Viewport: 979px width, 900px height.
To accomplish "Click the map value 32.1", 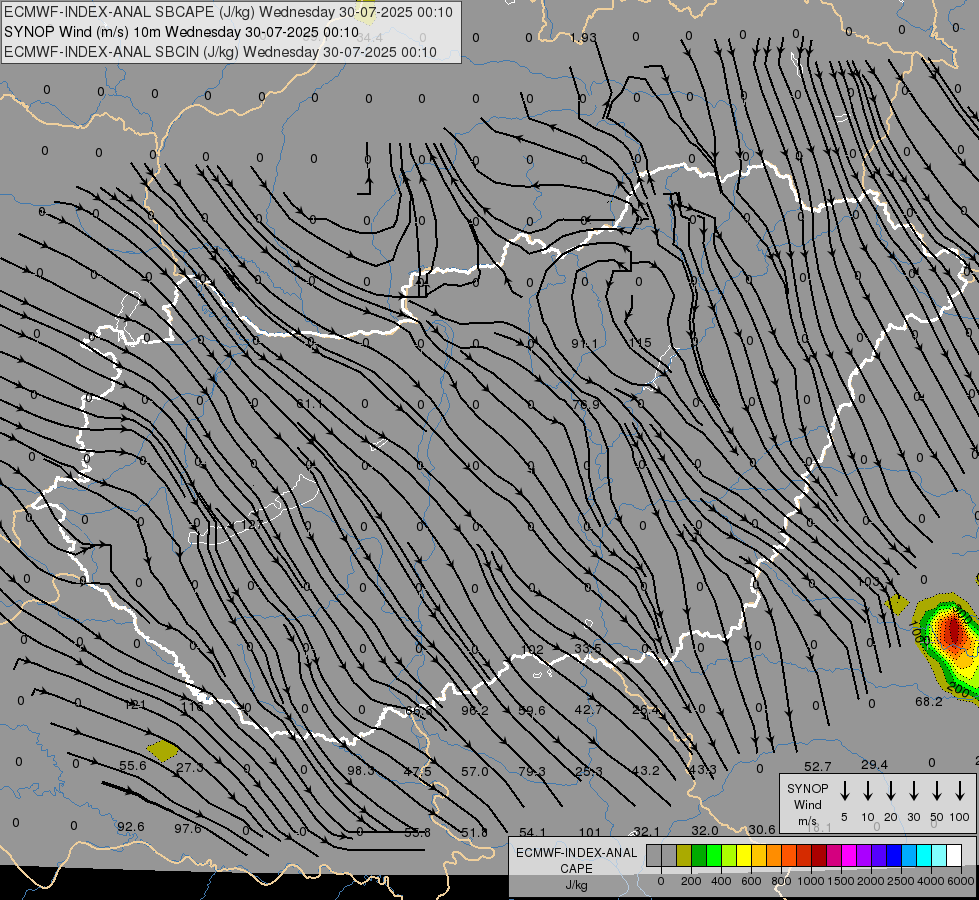I will pyautogui.click(x=646, y=831).
